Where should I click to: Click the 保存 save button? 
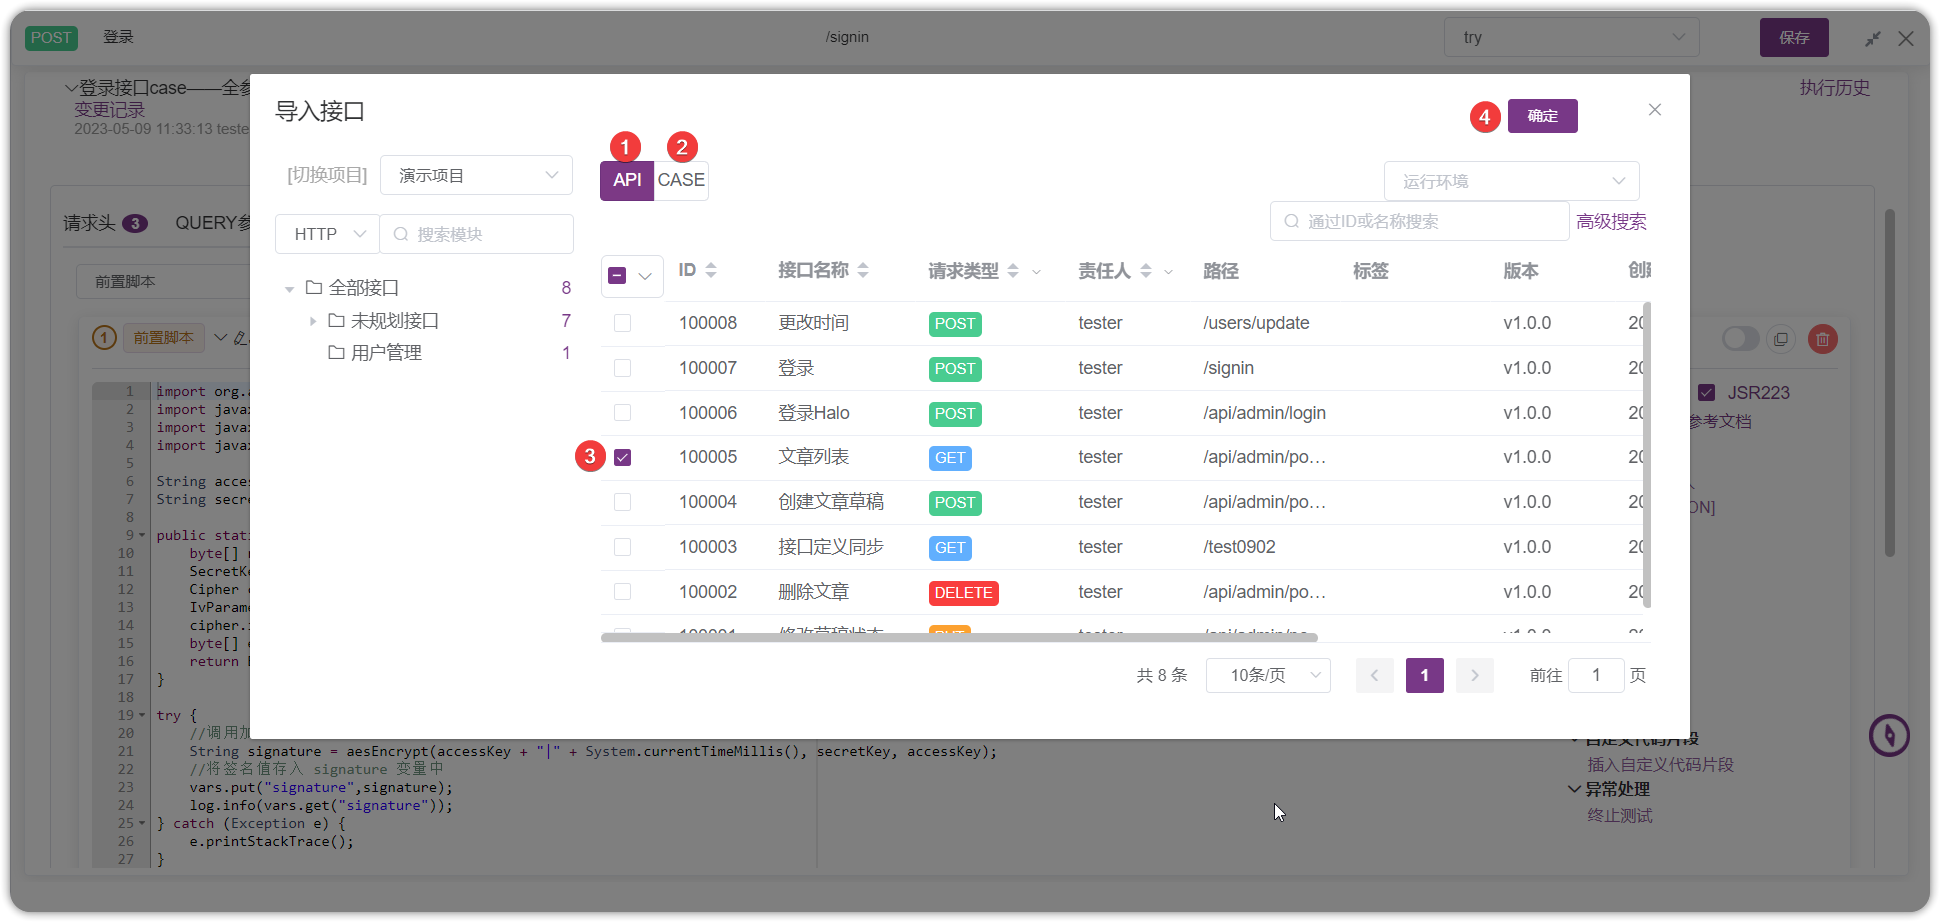pyautogui.click(x=1794, y=38)
